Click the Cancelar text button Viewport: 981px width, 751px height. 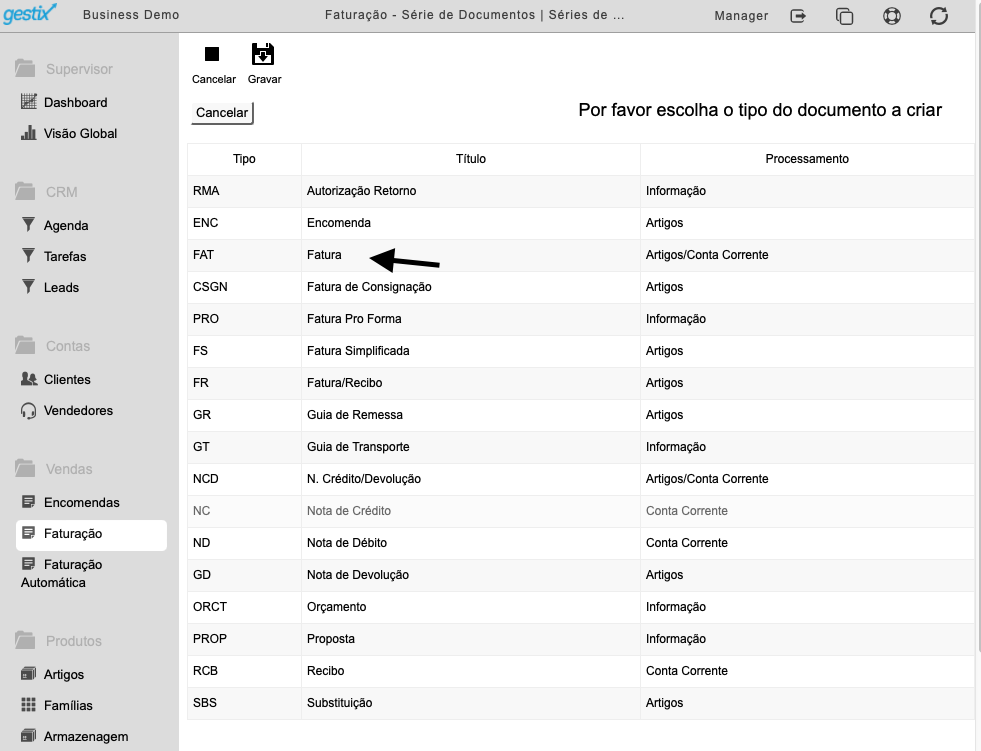click(x=222, y=113)
